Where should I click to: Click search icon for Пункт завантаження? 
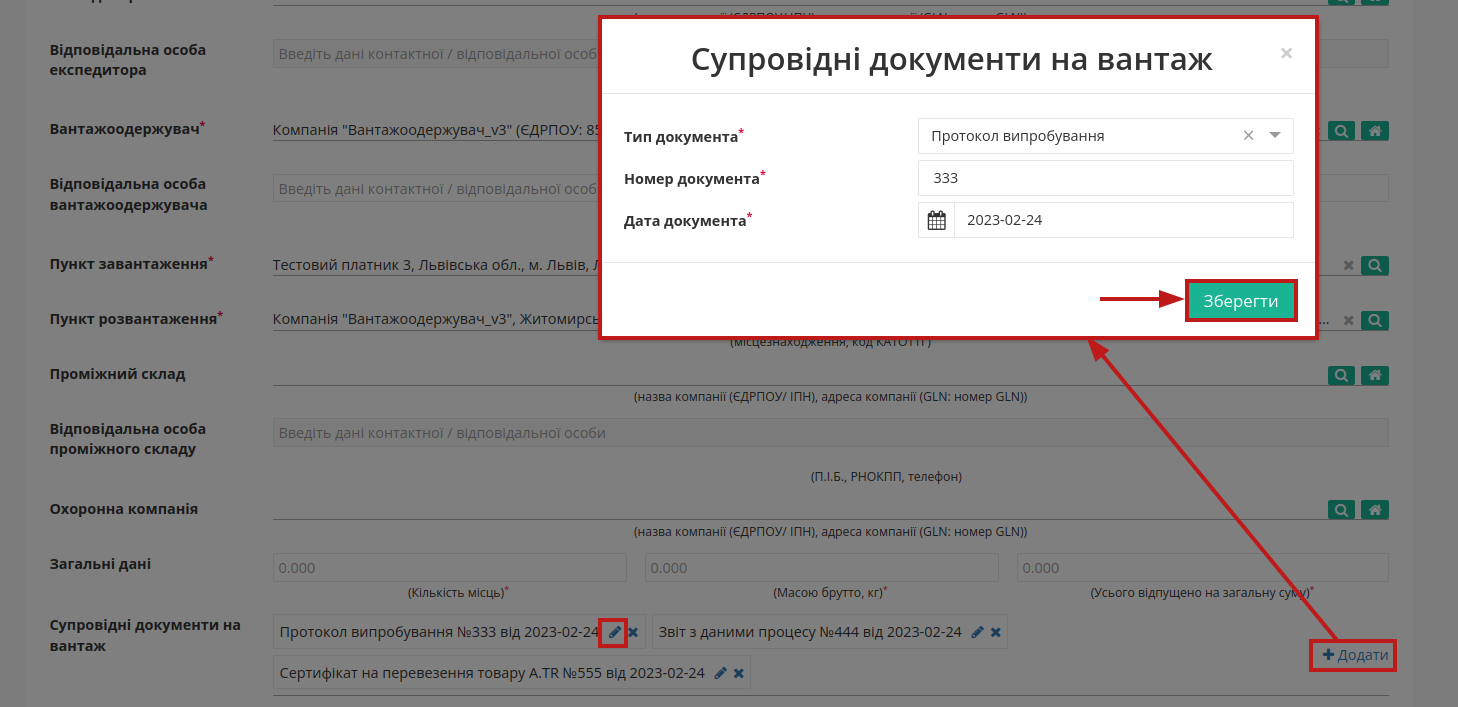coord(1375,266)
